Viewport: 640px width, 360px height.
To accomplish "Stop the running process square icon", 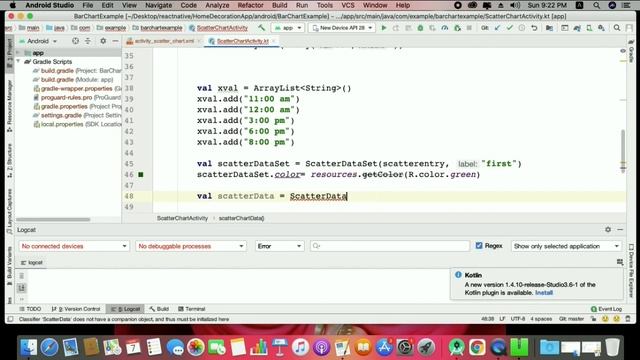I will click(469, 28).
